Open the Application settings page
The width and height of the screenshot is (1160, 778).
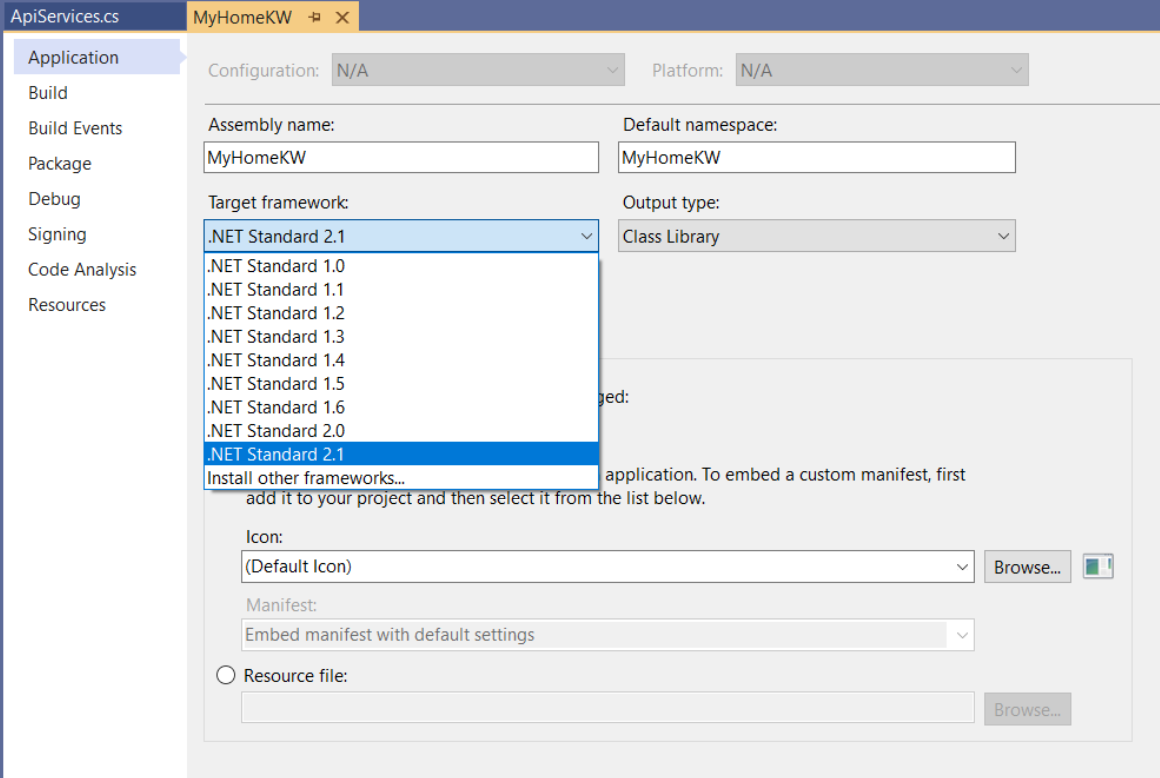click(x=96, y=57)
